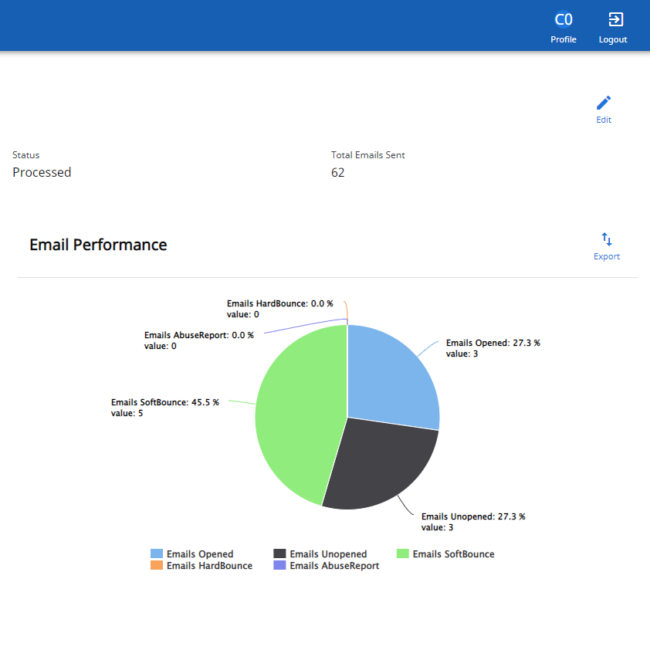The image size is (650, 660).
Task: Export the Email Performance chart data
Action: click(x=606, y=240)
